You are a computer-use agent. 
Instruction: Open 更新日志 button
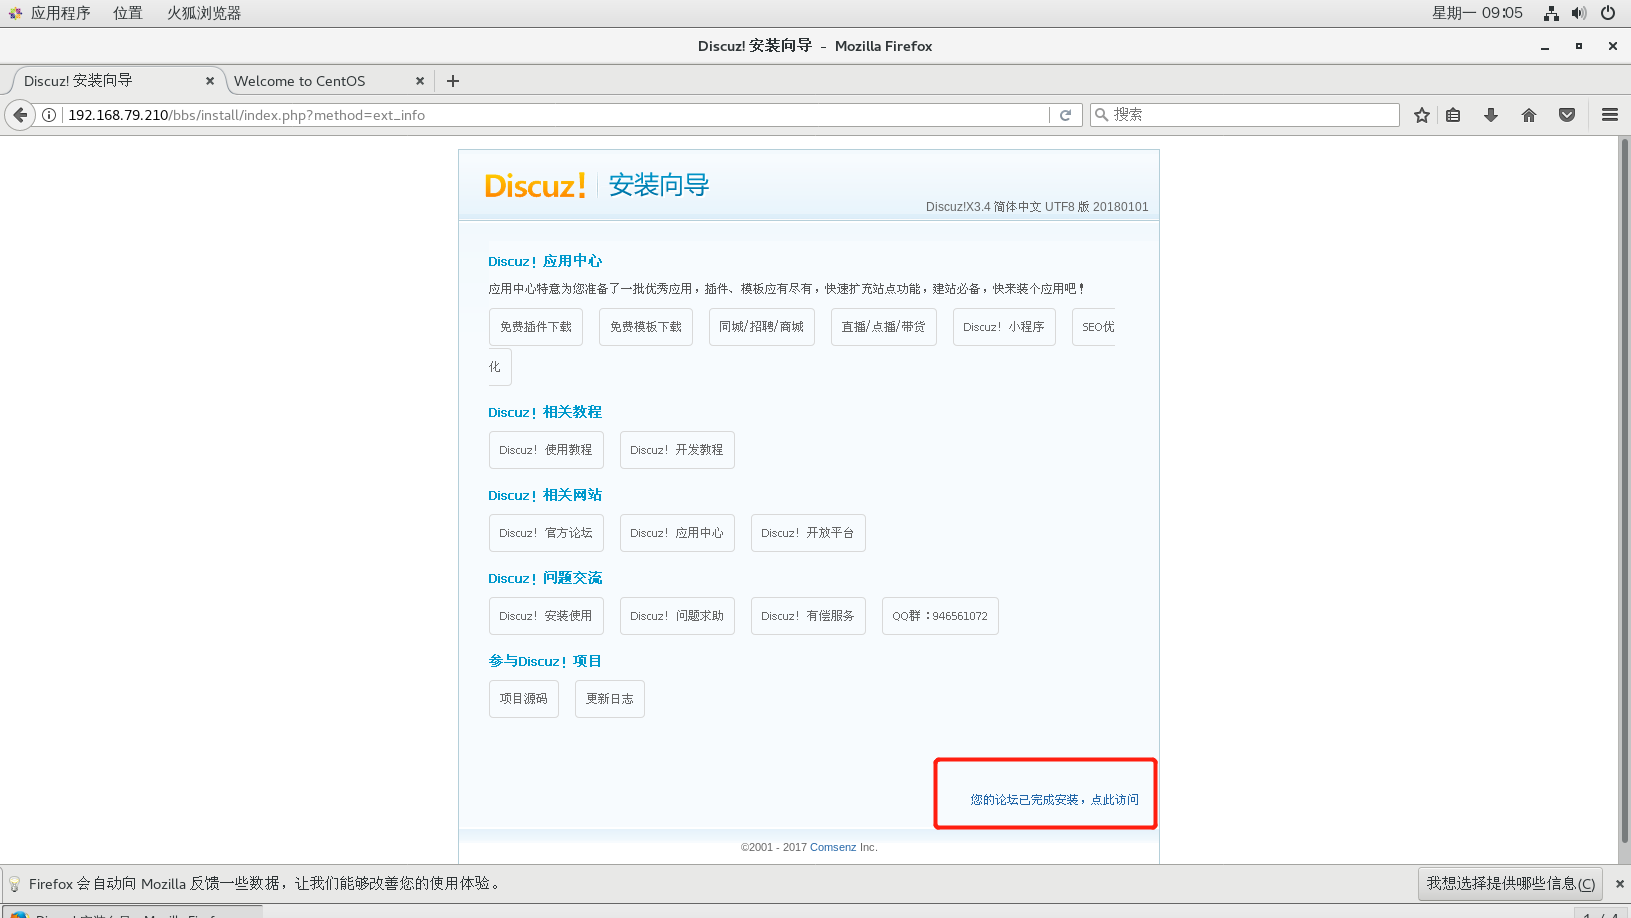(x=610, y=699)
